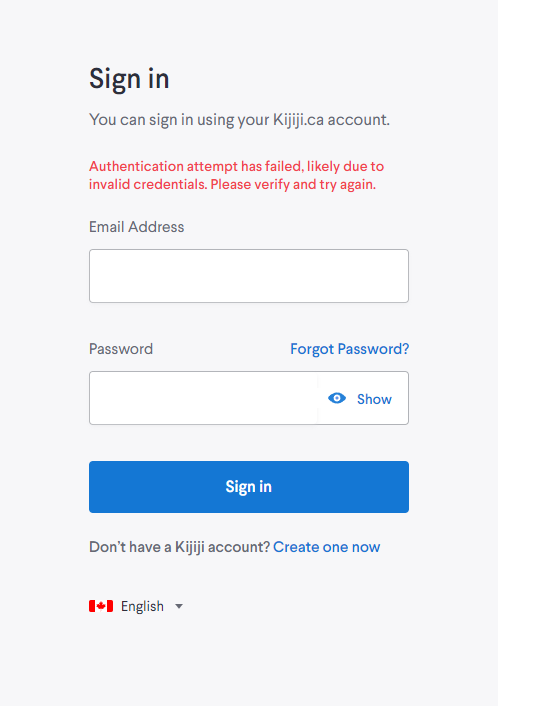This screenshot has width=546, height=706.
Task: Click the Sign in page heading
Action: tap(129, 78)
